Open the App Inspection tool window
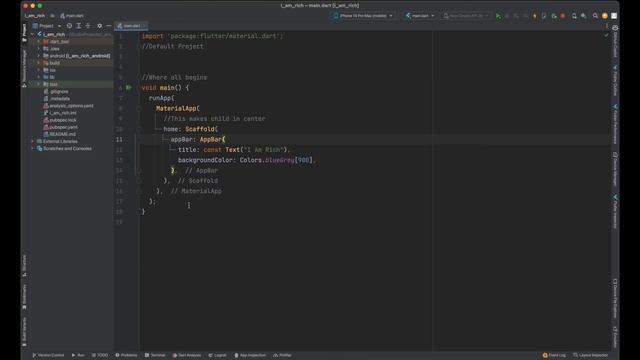 click(x=250, y=355)
